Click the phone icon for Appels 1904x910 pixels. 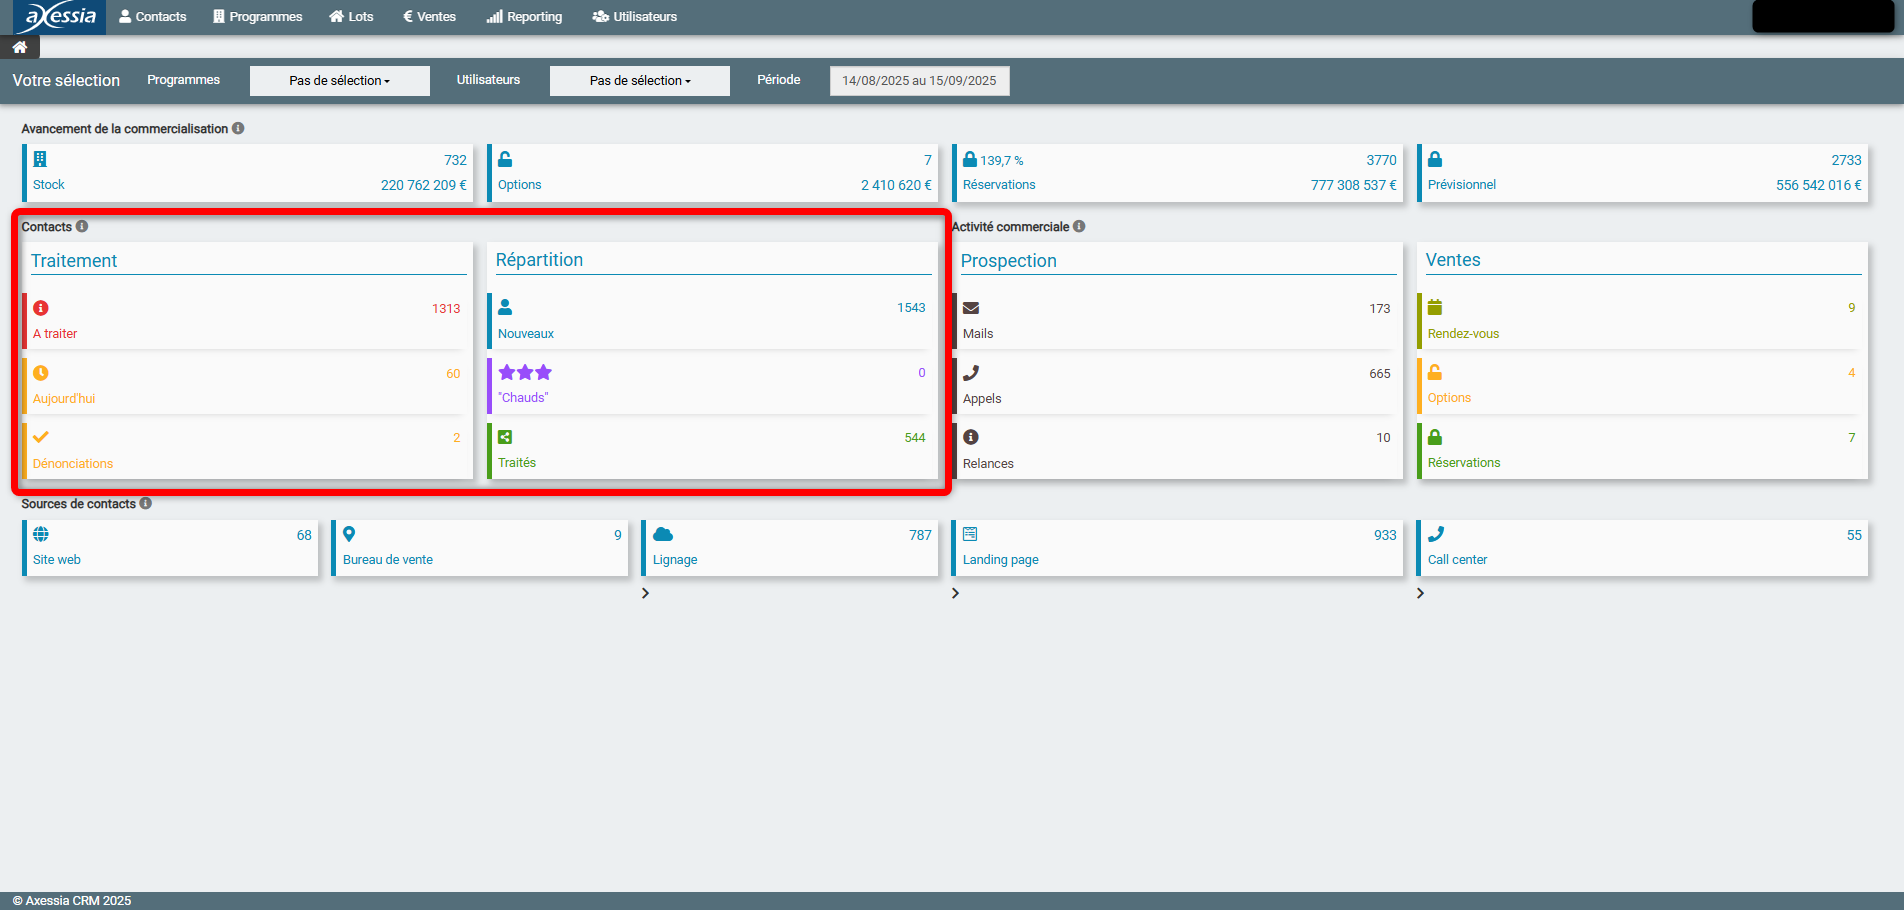[970, 373]
